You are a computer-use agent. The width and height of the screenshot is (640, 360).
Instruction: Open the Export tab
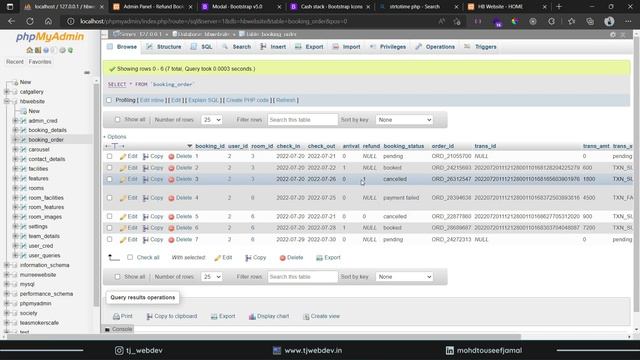[309, 47]
